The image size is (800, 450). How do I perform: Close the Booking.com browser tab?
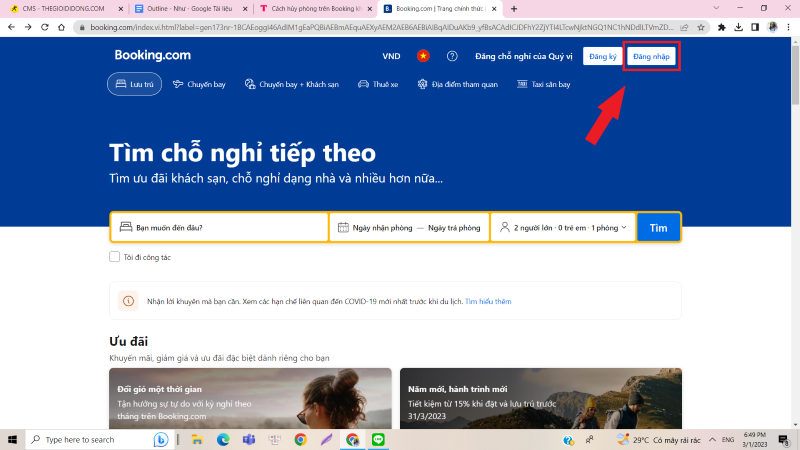pyautogui.click(x=494, y=9)
